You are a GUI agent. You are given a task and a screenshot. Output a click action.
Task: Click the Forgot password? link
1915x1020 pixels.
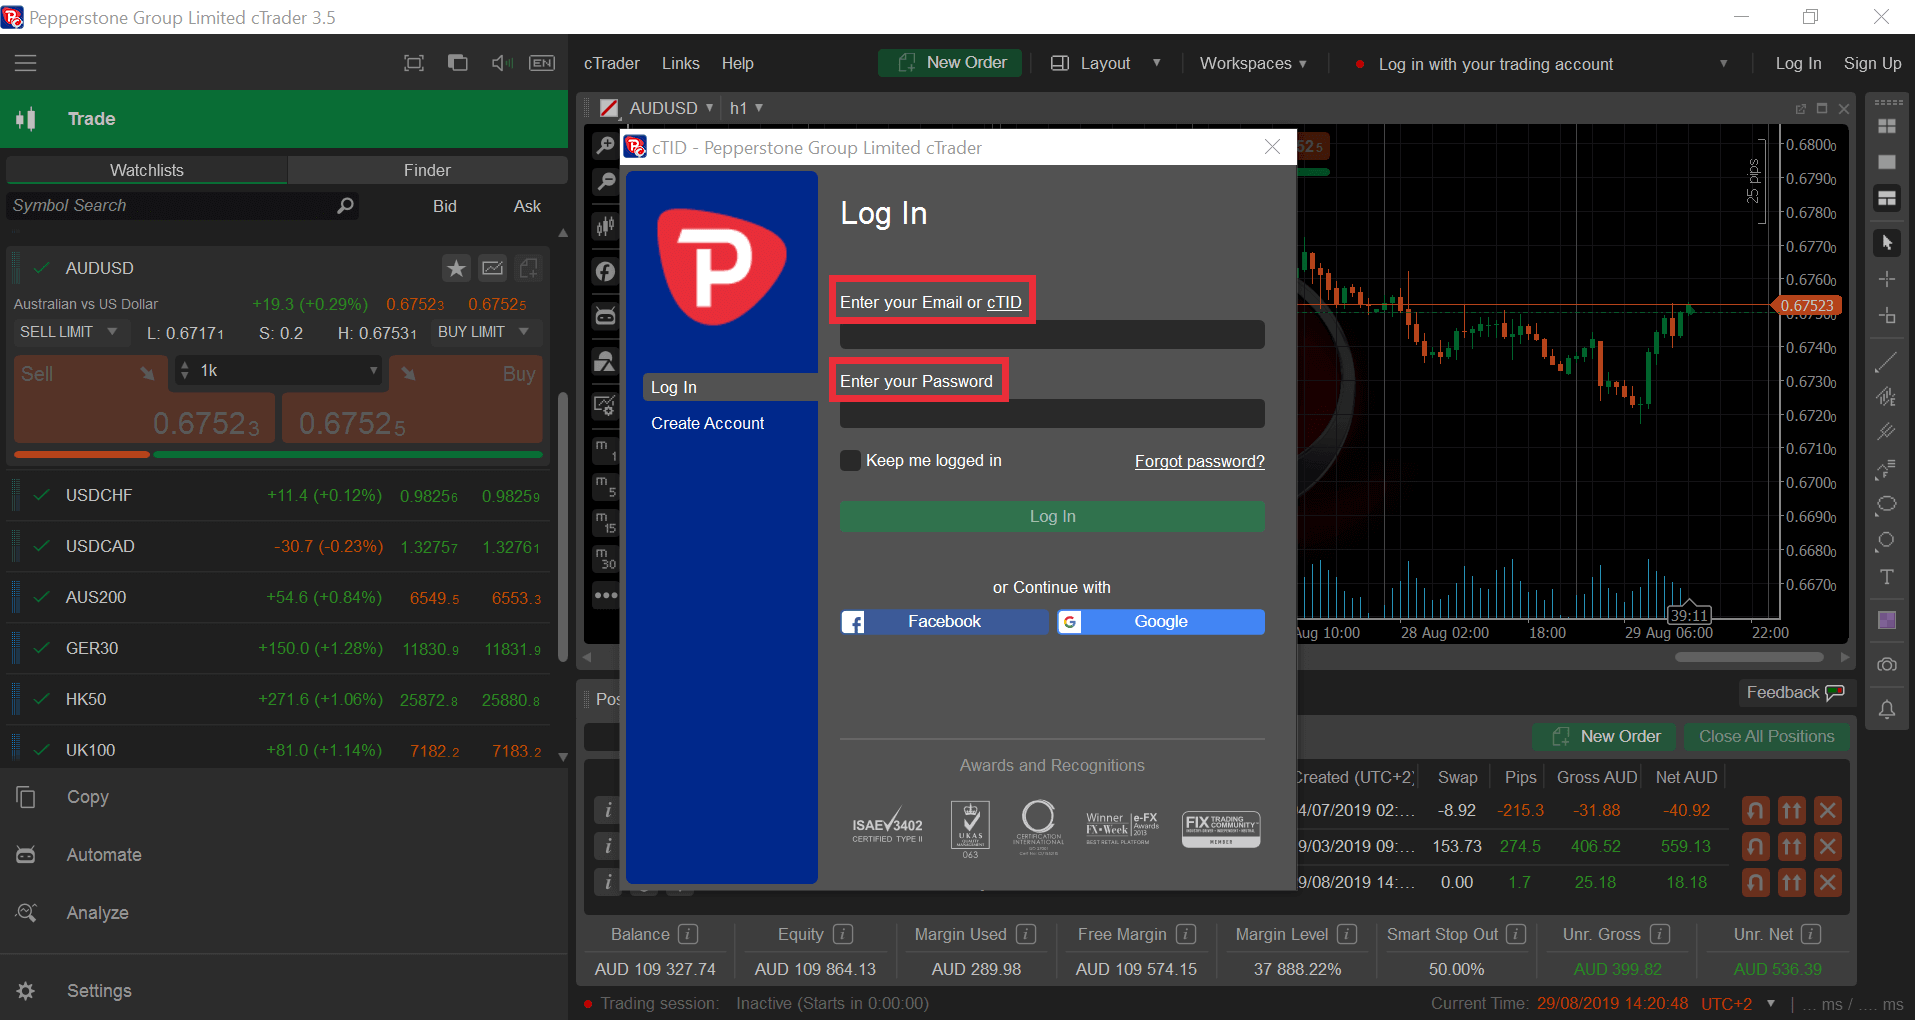1200,461
